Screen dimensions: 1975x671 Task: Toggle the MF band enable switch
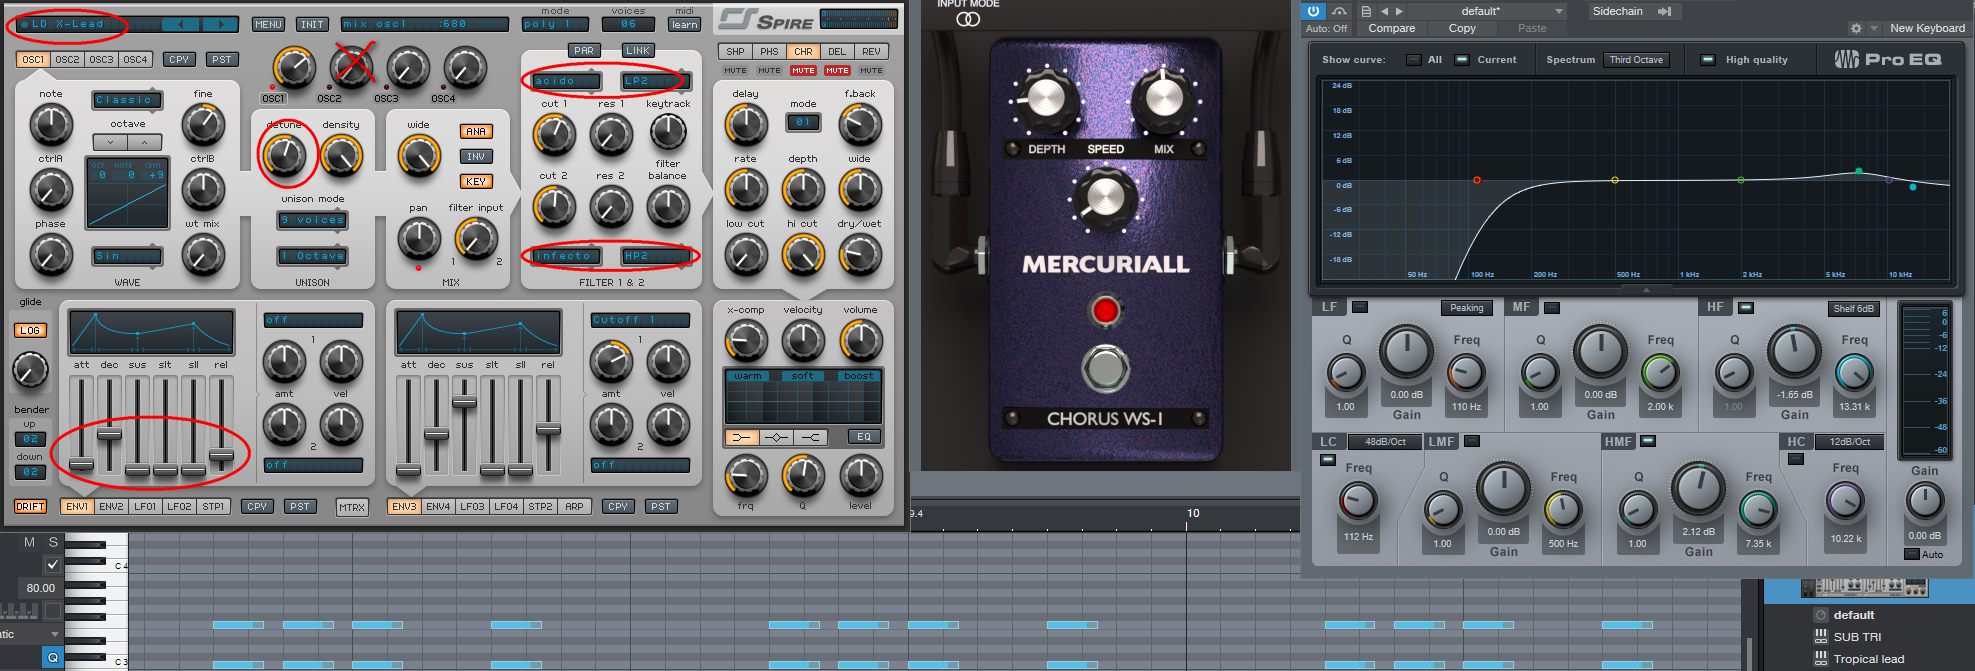pos(1552,307)
